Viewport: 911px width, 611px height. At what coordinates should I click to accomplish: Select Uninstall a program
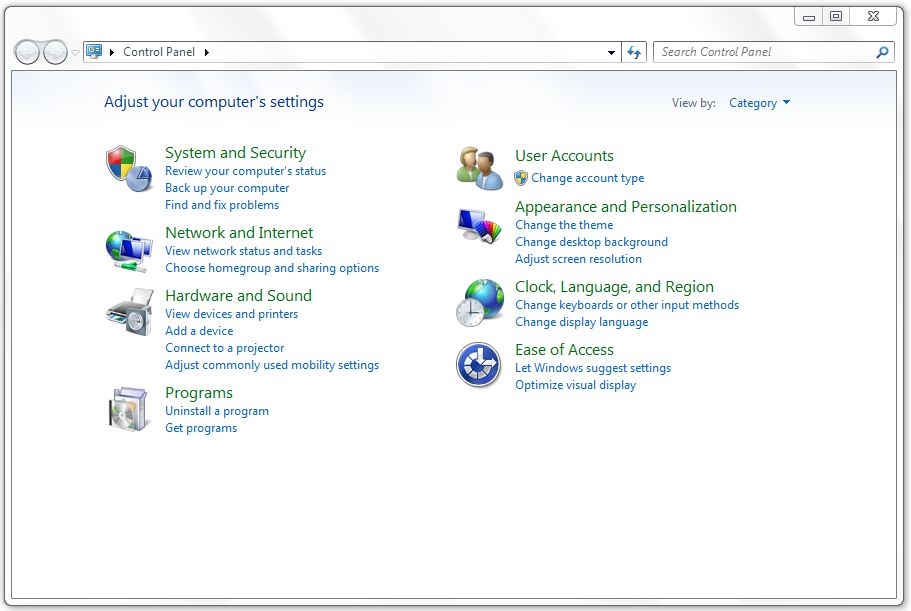217,411
